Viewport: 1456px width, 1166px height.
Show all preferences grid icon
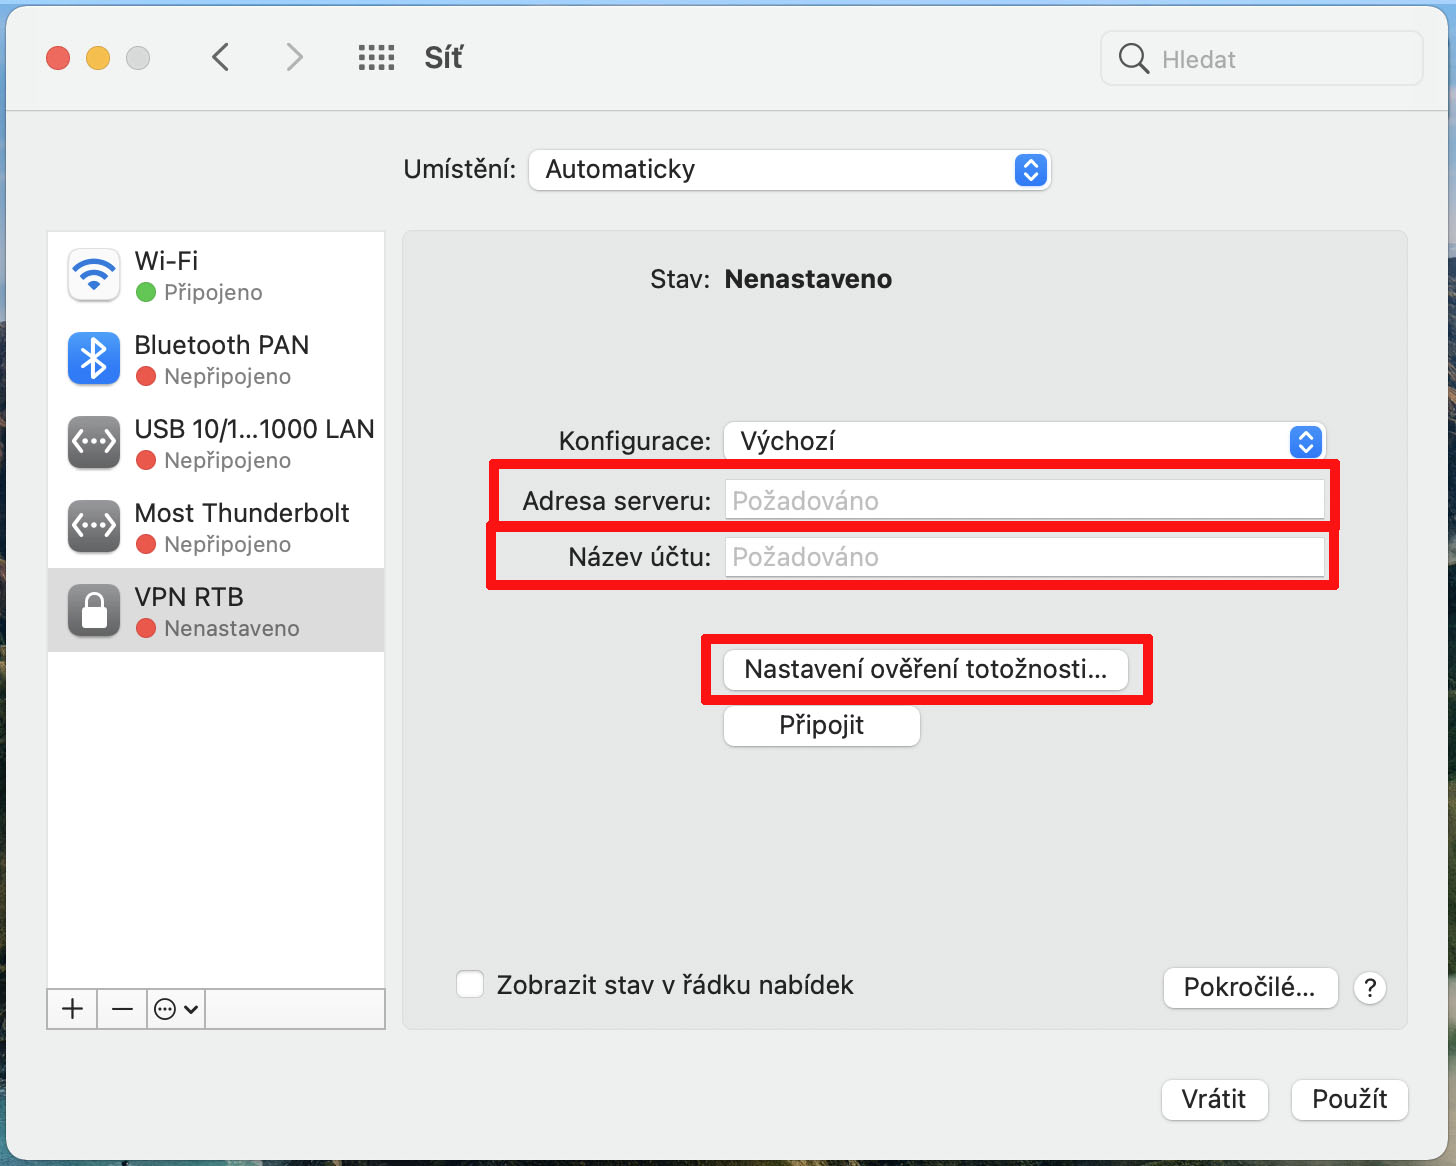pyautogui.click(x=376, y=58)
